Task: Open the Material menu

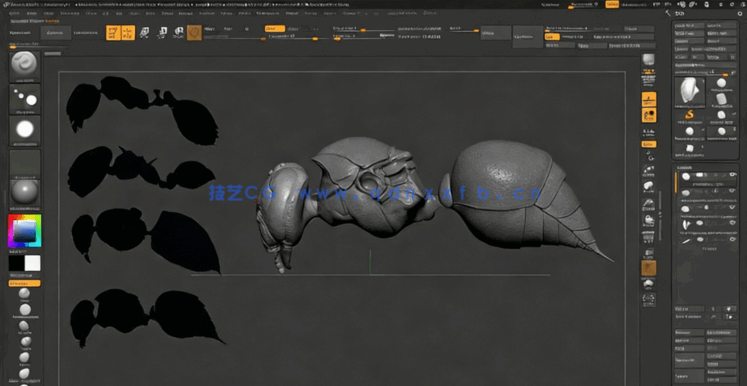Action: click(206, 13)
